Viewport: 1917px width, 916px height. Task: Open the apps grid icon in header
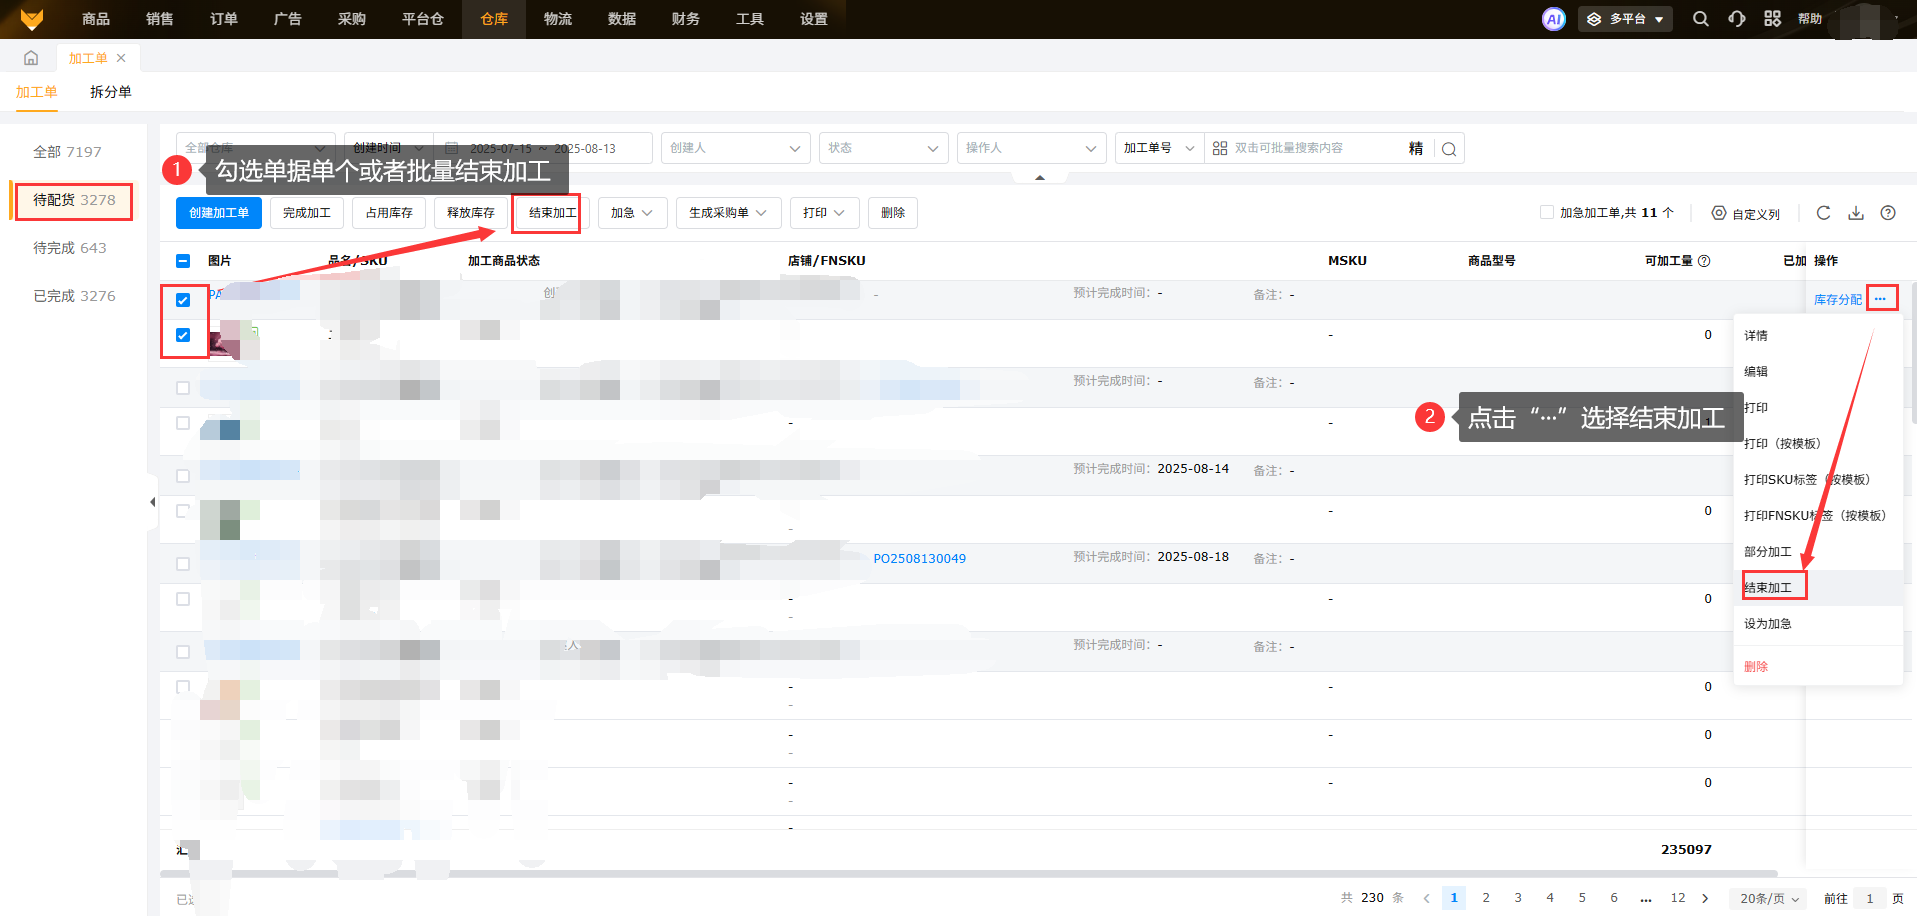(1772, 19)
